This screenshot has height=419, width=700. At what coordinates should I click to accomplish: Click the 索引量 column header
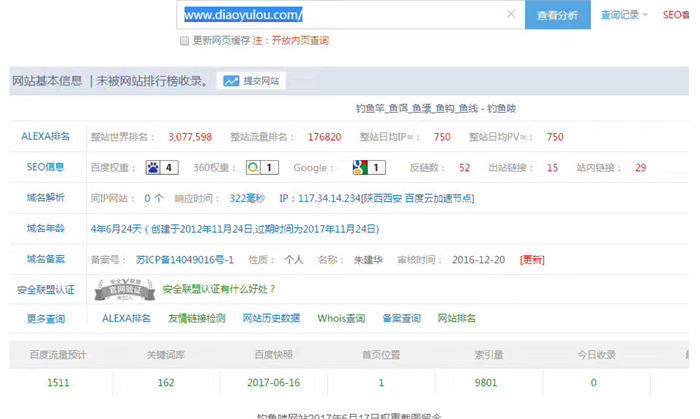pos(489,355)
